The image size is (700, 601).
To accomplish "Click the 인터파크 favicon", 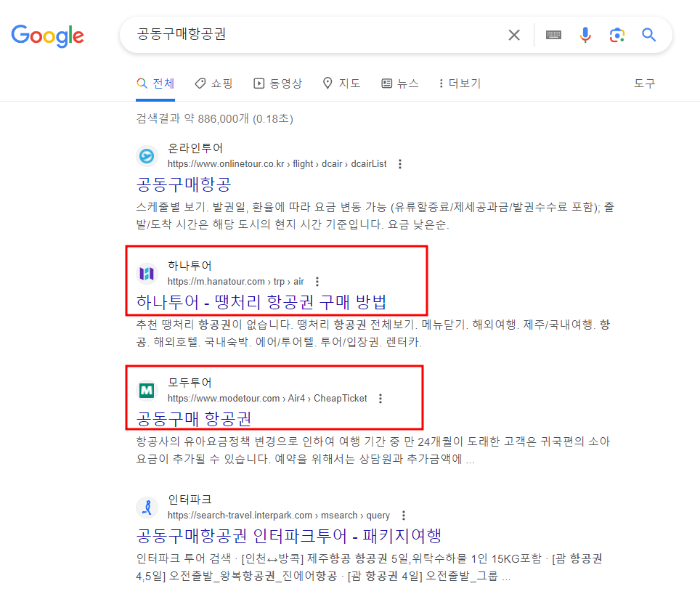I will [147, 507].
